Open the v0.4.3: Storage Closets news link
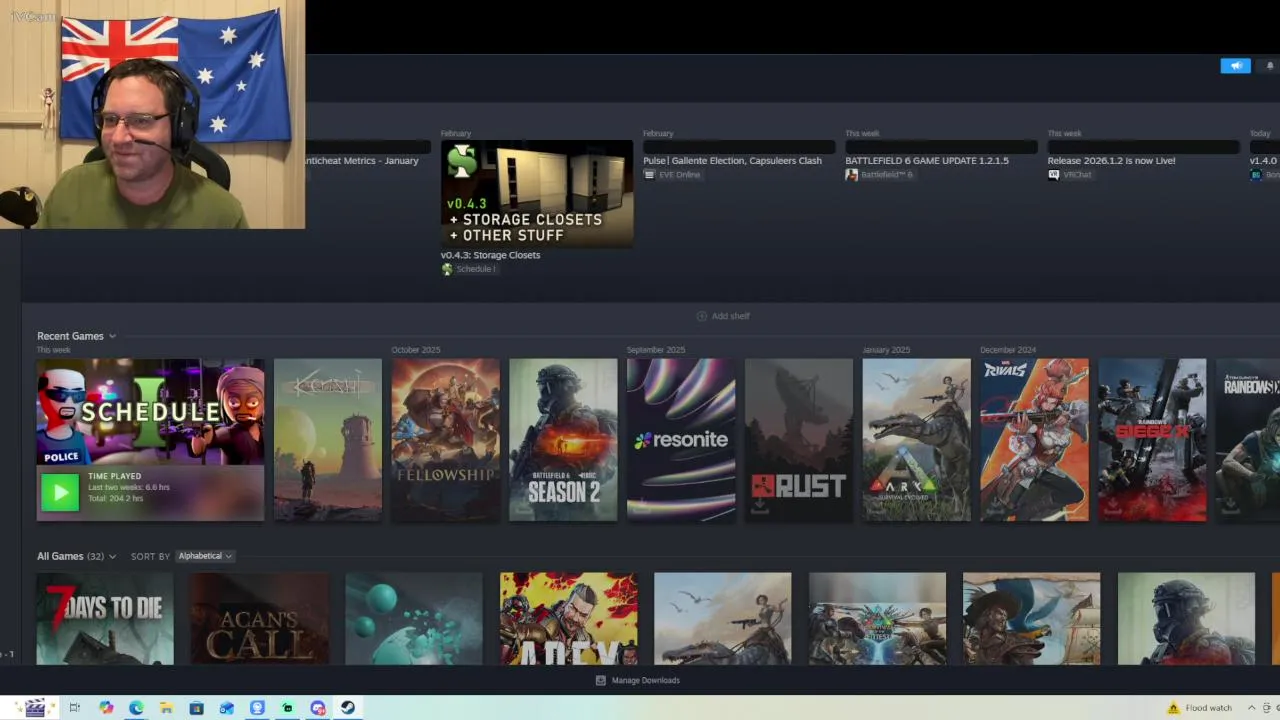This screenshot has height=720, width=1280. tap(490, 255)
